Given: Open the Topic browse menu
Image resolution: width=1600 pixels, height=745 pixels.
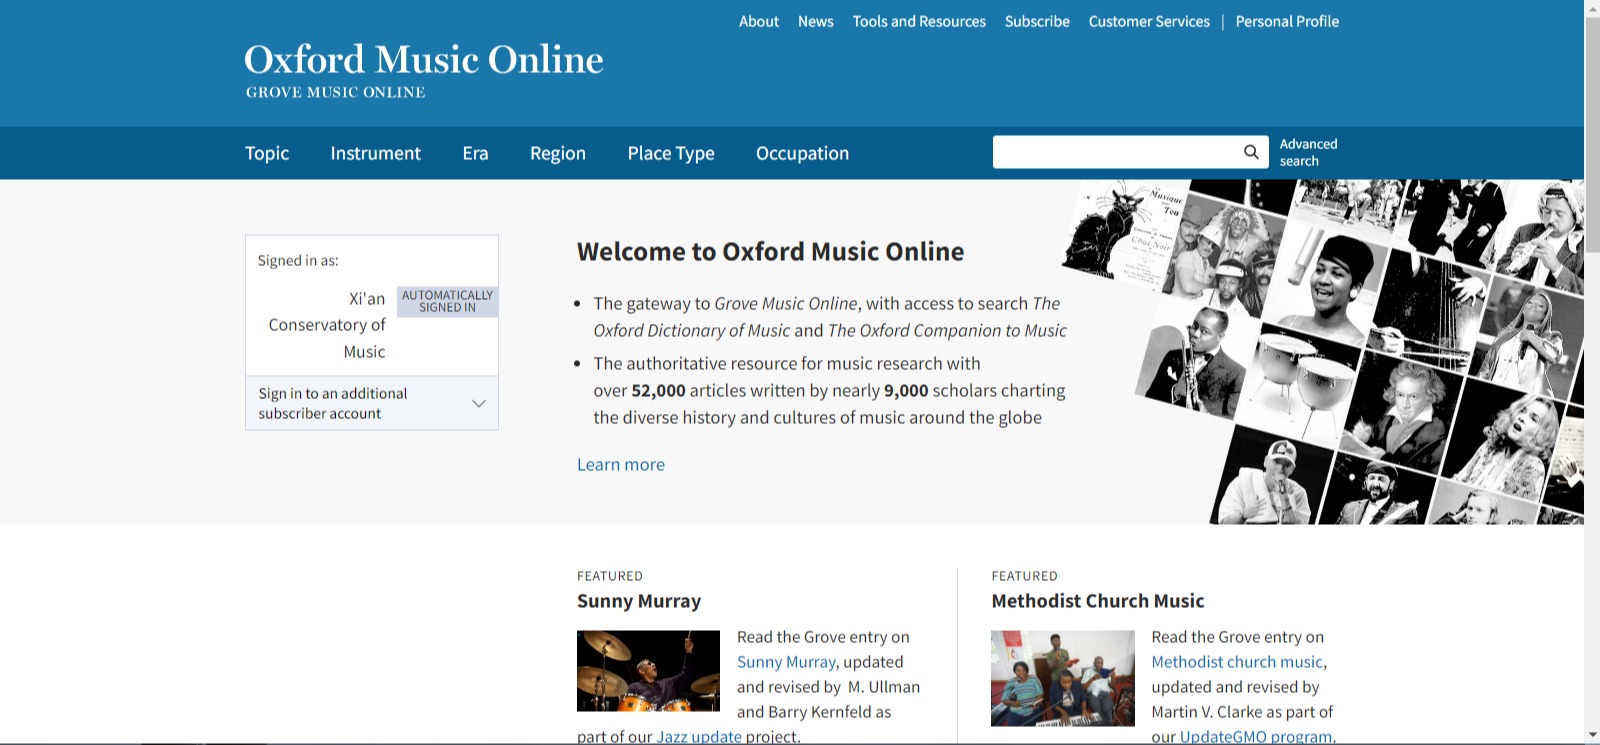Looking at the screenshot, I should (267, 153).
